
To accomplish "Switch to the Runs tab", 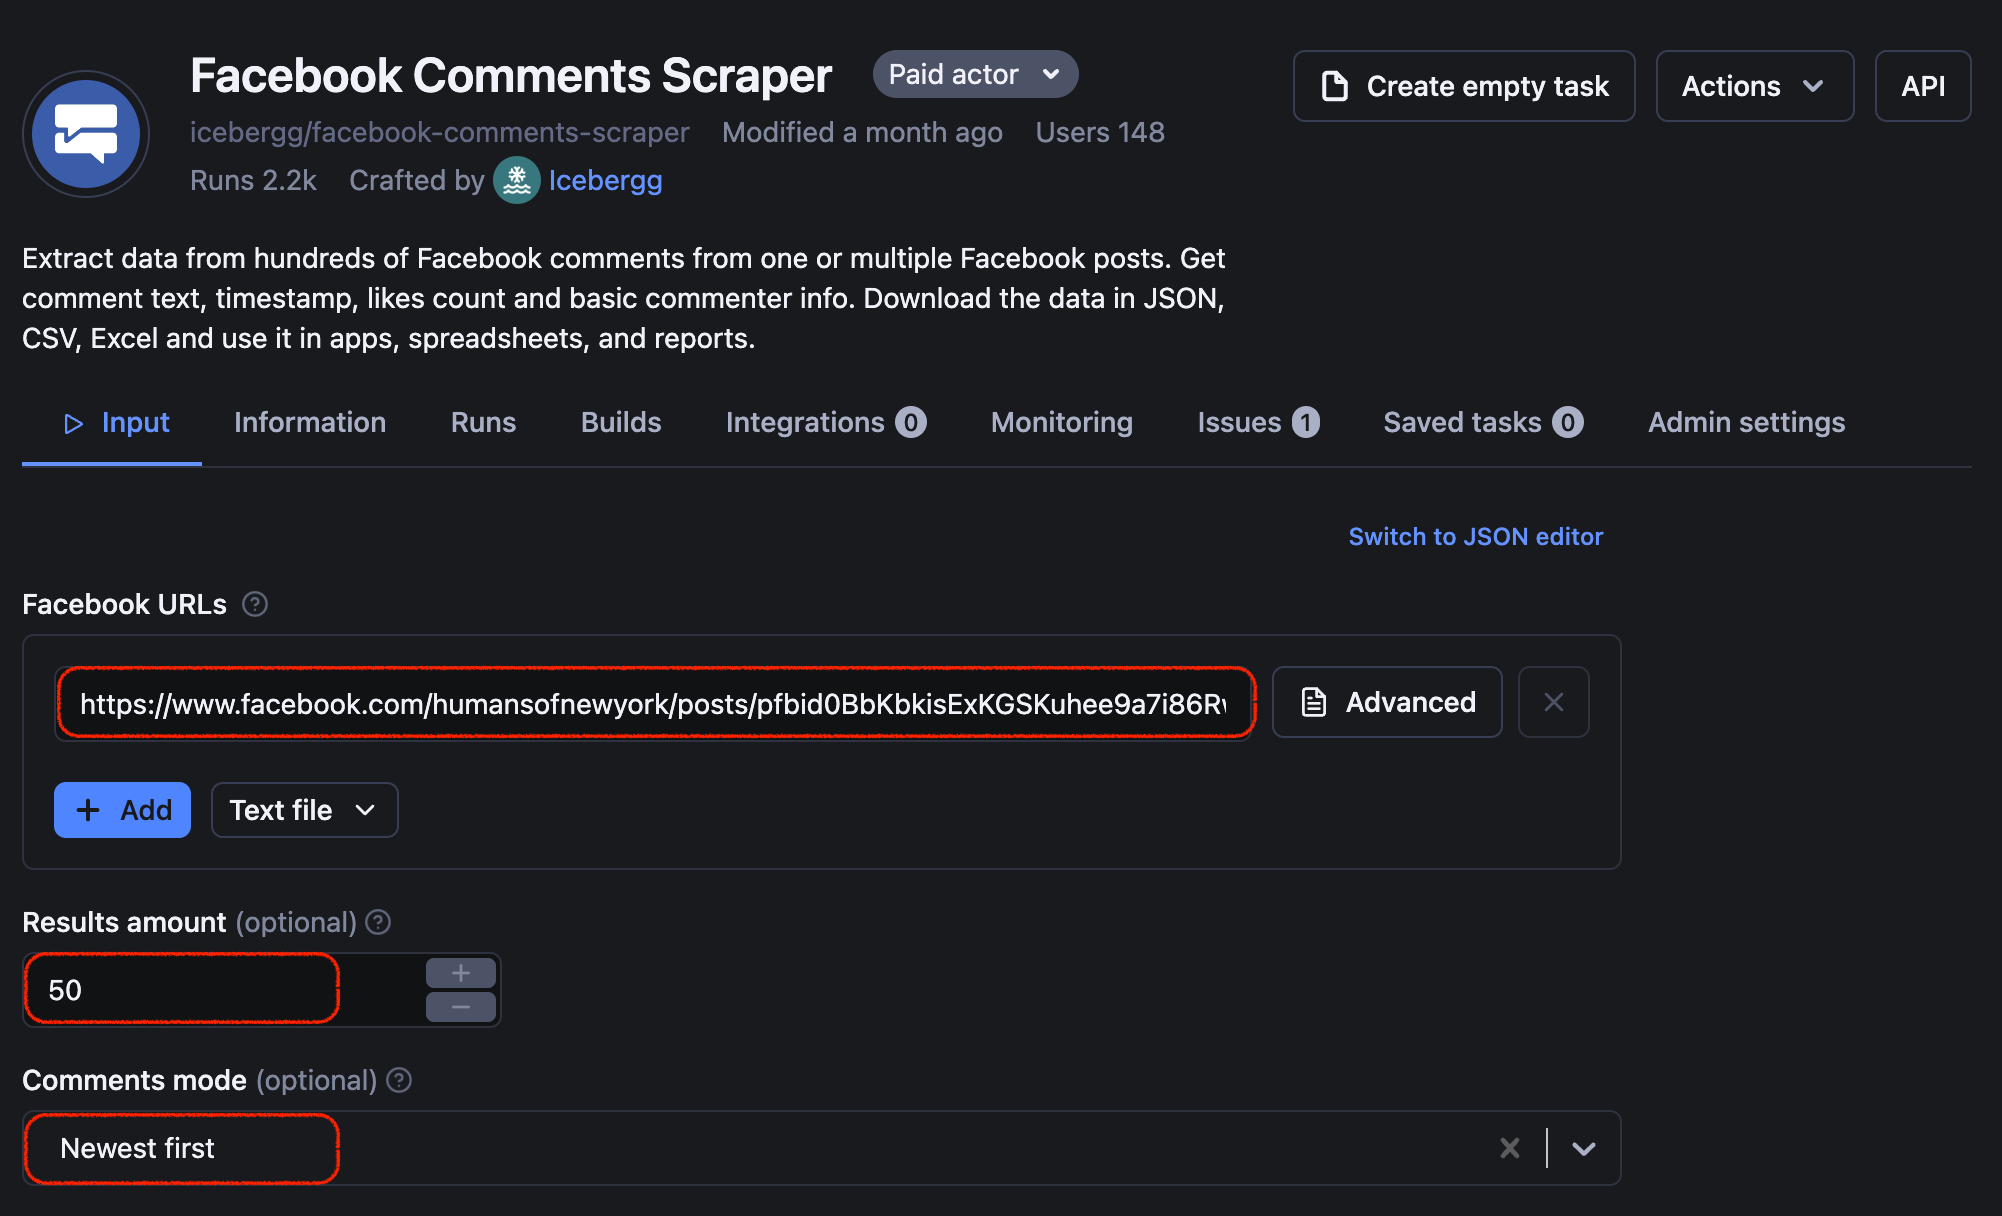I will pos(483,422).
